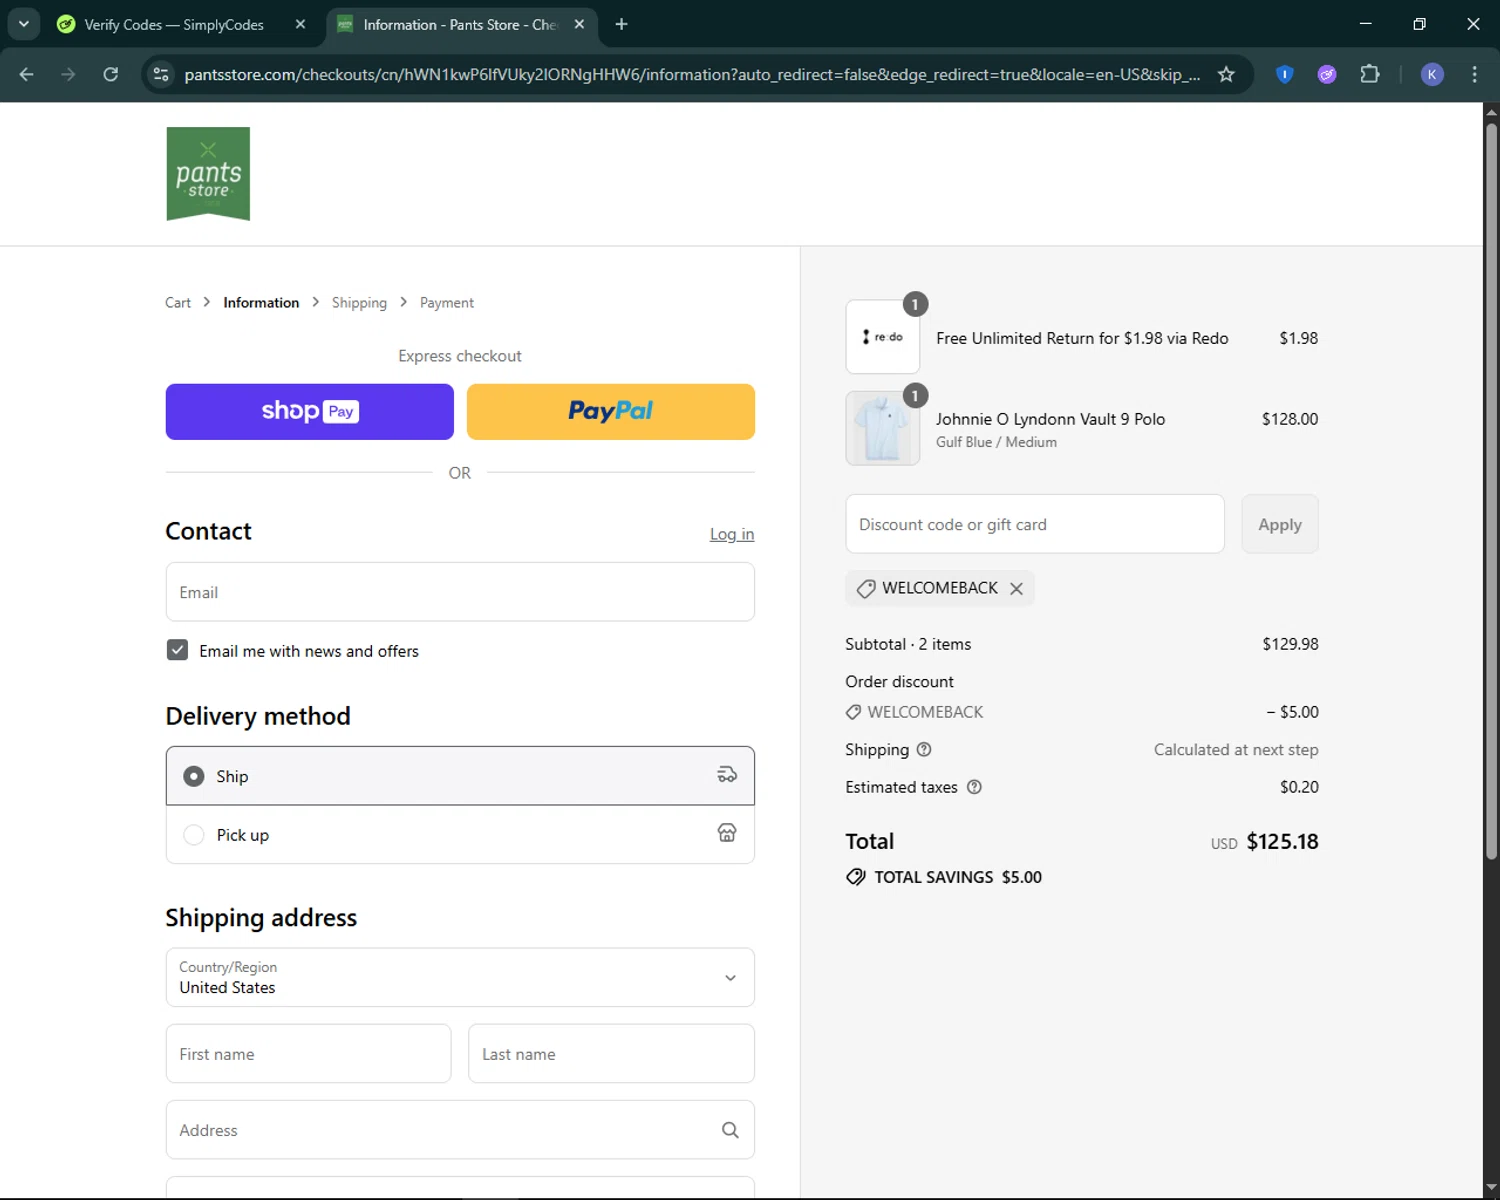Image resolution: width=1500 pixels, height=1200 pixels.
Task: Apply the discount code
Action: pyautogui.click(x=1280, y=524)
